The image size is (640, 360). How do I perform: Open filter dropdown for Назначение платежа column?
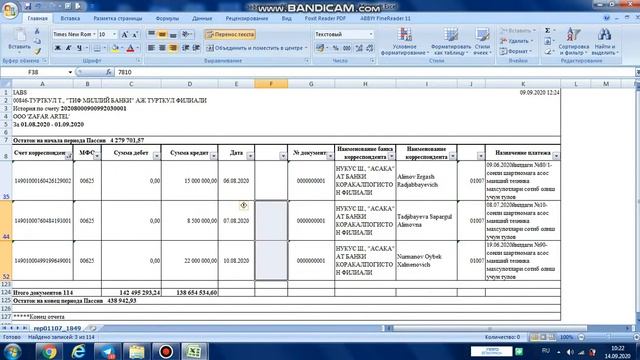[x=556, y=156]
